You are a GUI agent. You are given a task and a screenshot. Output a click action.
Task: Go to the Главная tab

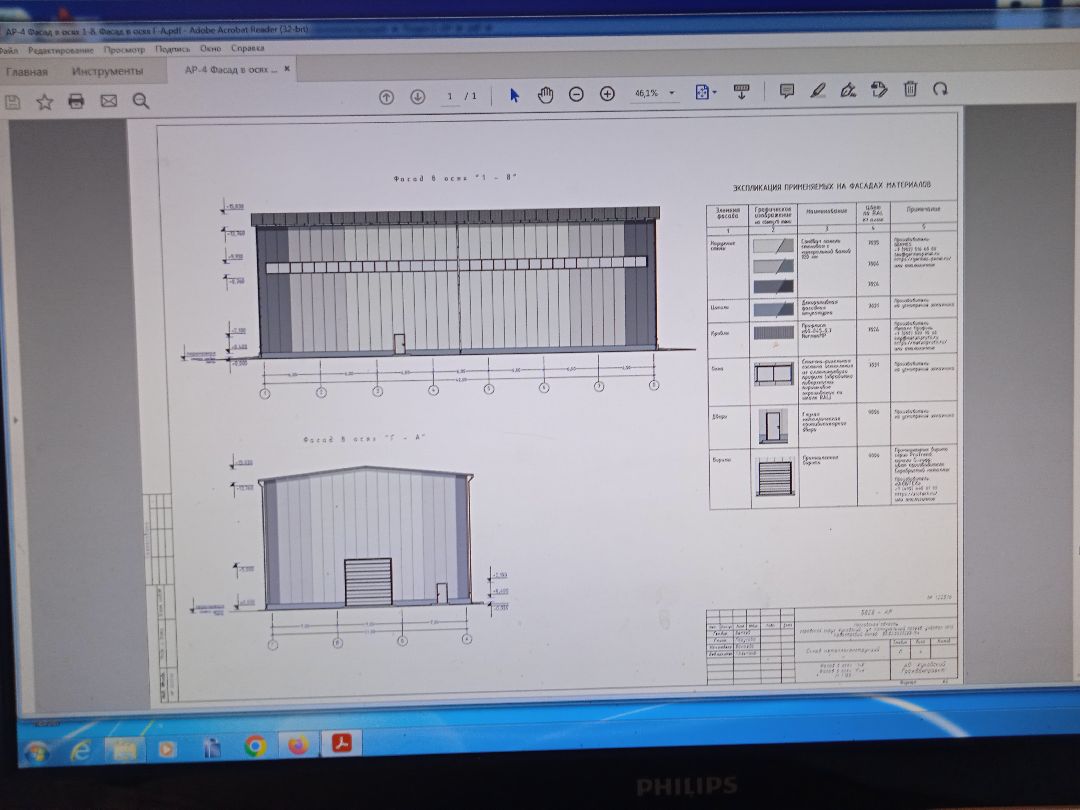click(x=26, y=72)
